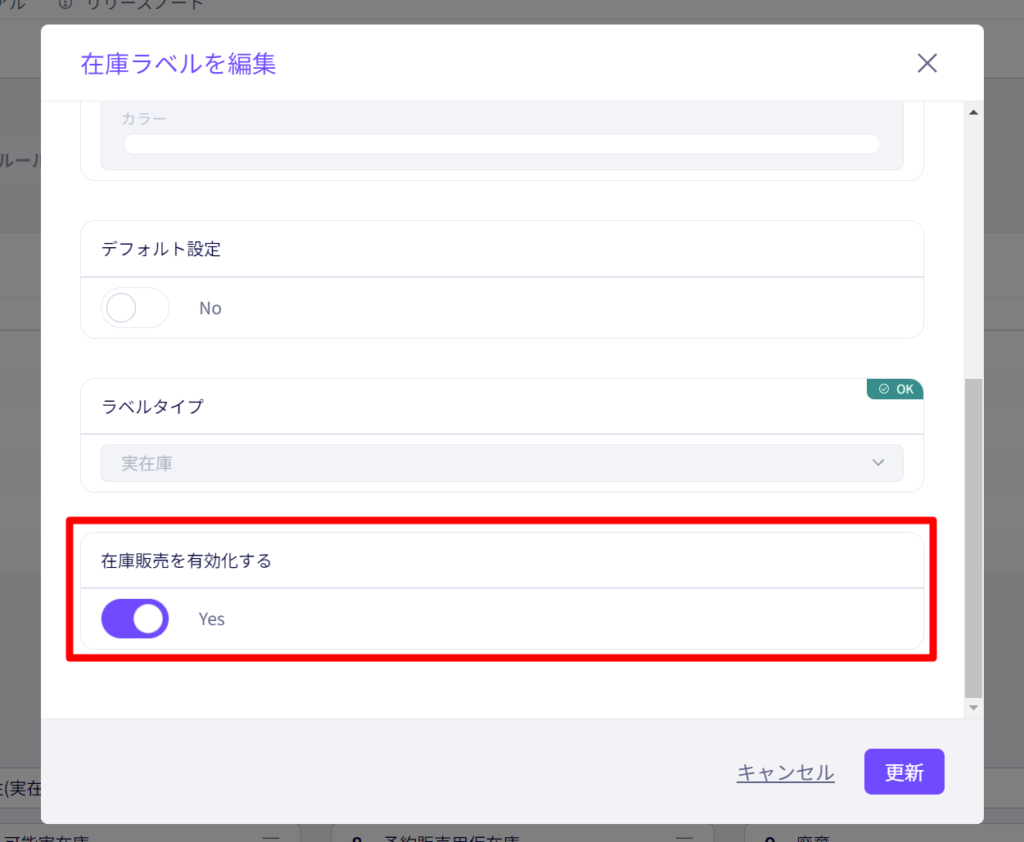Viewport: 1024px width, 842px height.
Task: Click the green OK badge
Action: pyautogui.click(x=895, y=389)
